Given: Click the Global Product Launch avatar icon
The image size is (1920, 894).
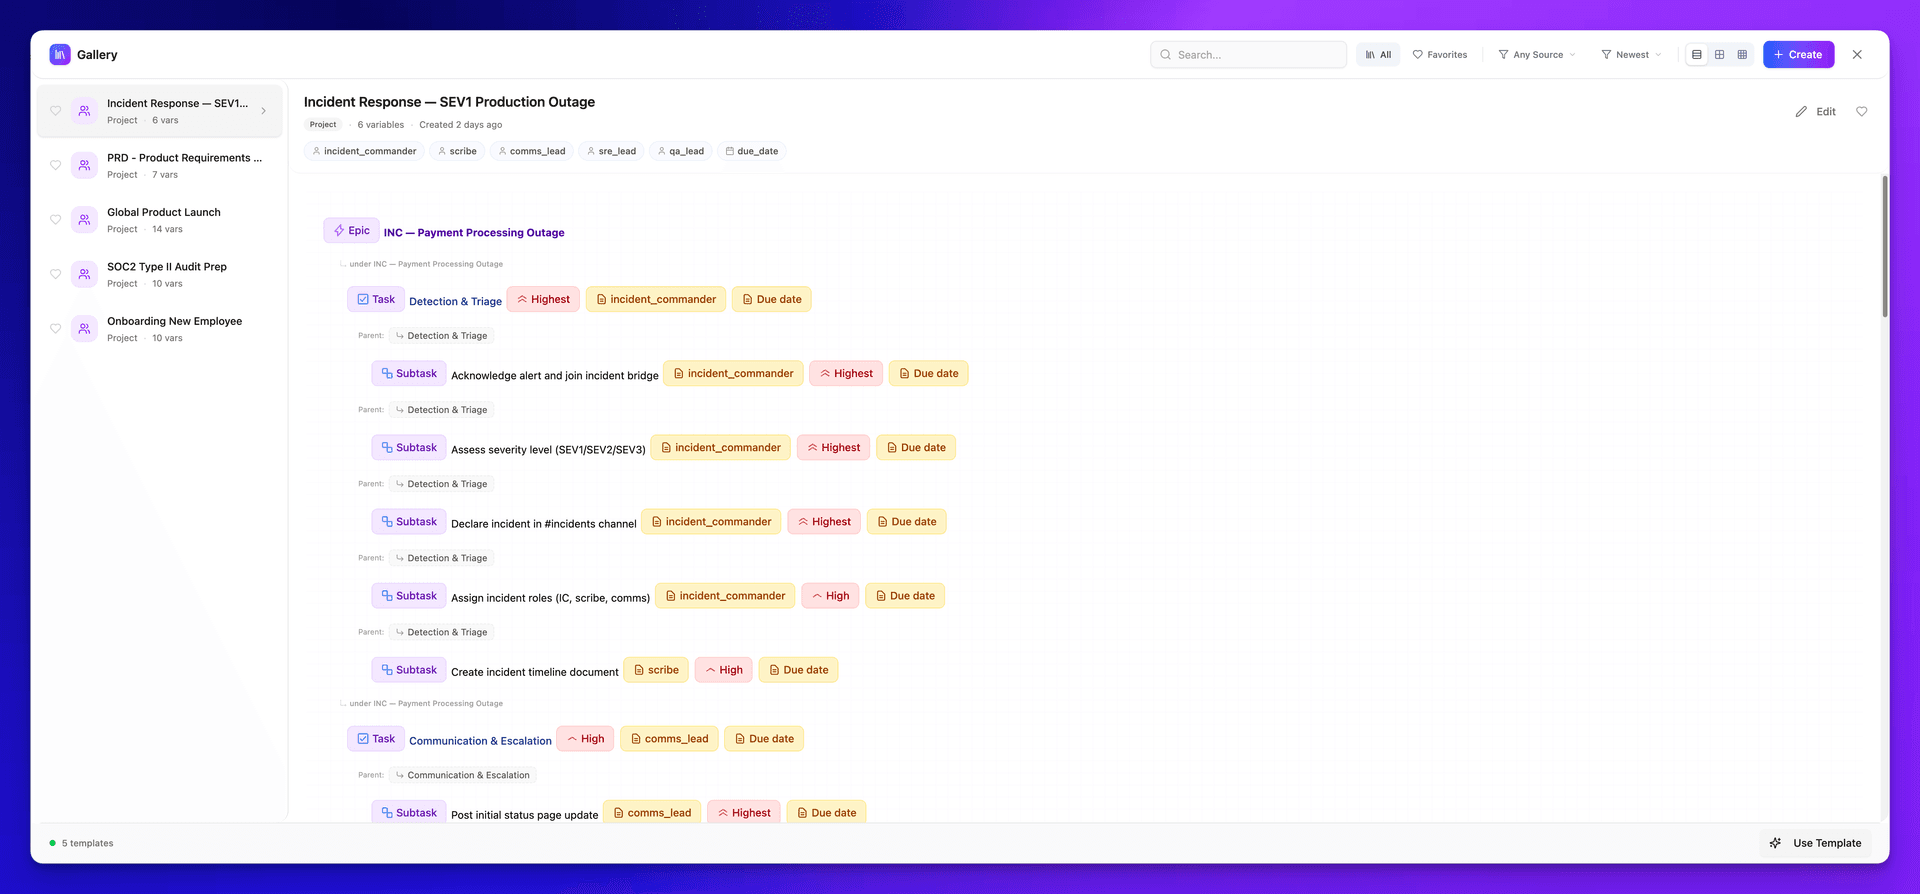Looking at the screenshot, I should pos(85,220).
